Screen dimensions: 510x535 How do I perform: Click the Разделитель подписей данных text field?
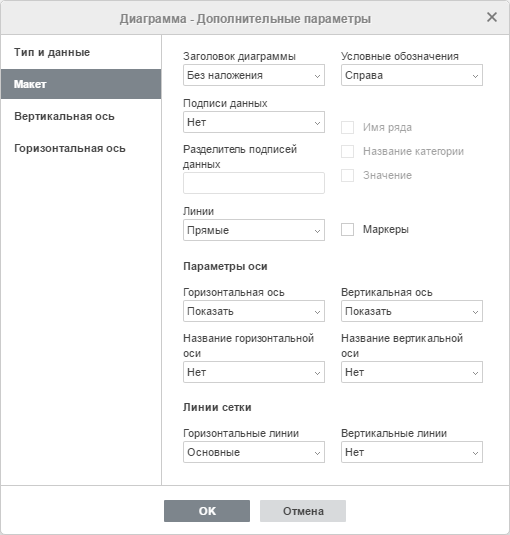click(254, 183)
